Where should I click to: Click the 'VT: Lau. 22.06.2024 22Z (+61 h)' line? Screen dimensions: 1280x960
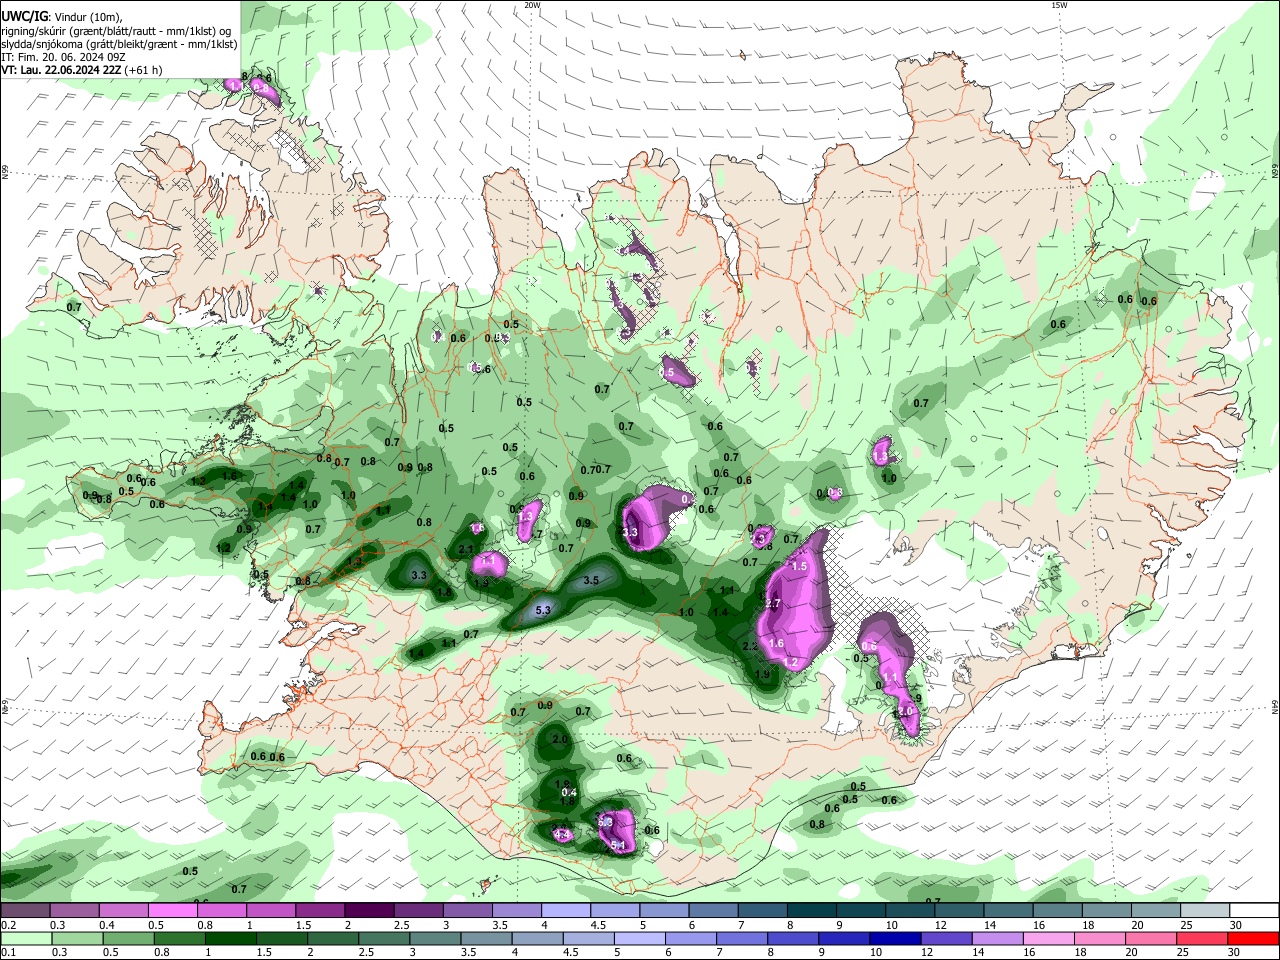point(82,71)
